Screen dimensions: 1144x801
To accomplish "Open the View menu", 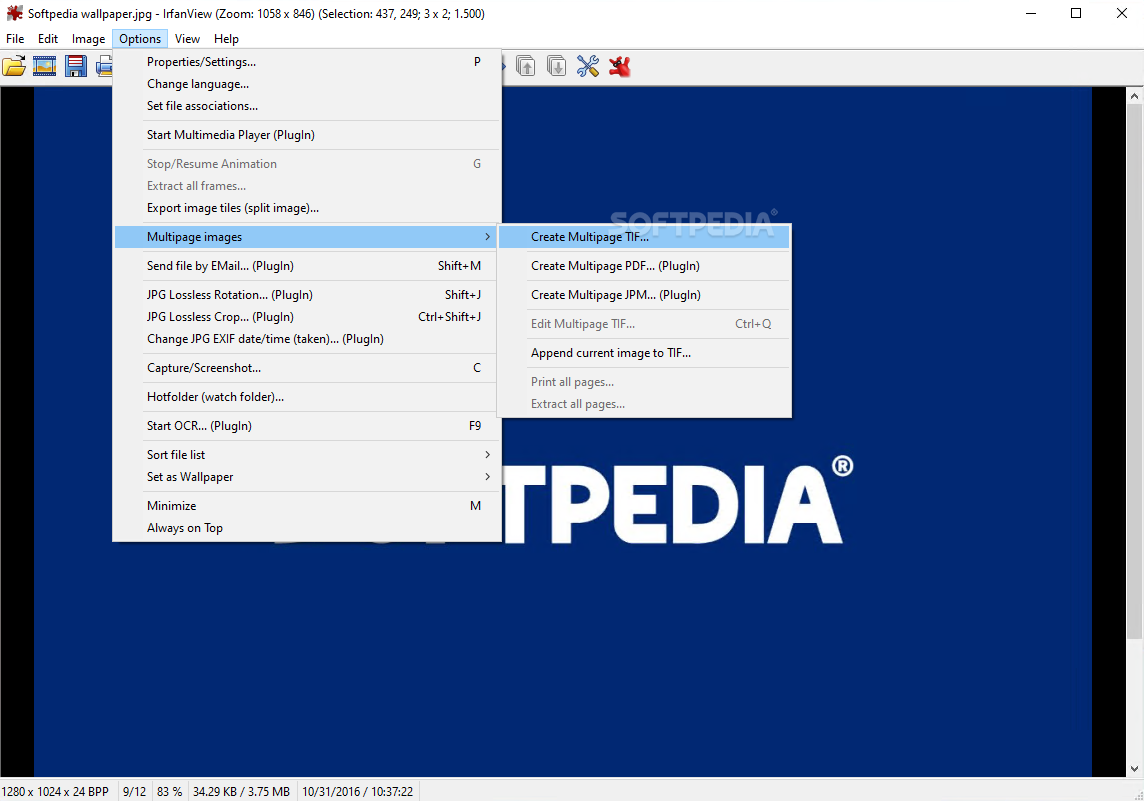I will [188, 39].
